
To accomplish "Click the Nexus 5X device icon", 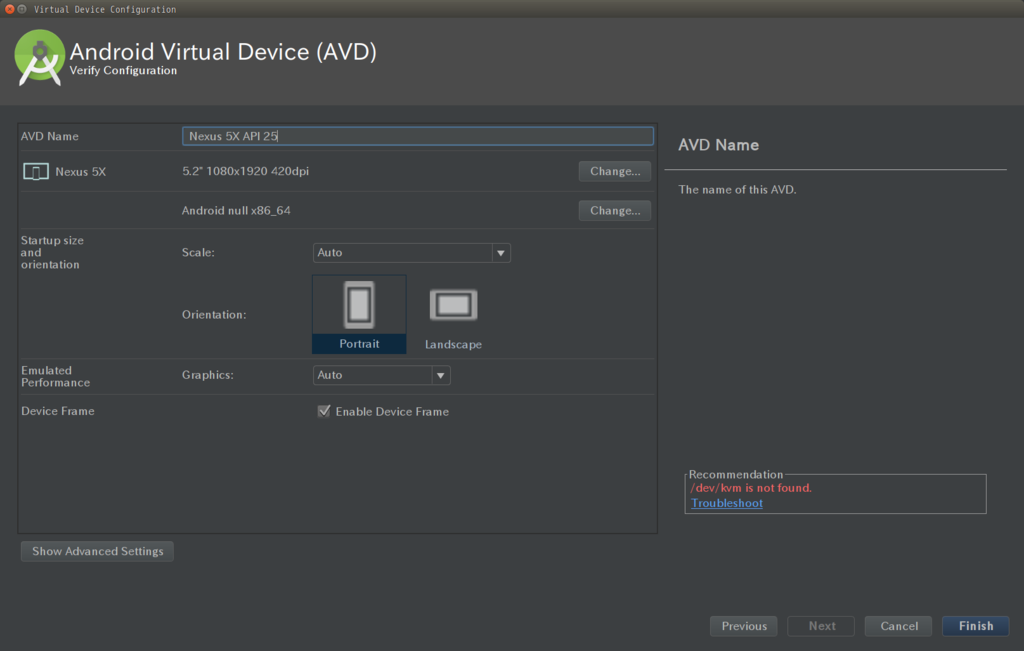I will pyautogui.click(x=36, y=172).
